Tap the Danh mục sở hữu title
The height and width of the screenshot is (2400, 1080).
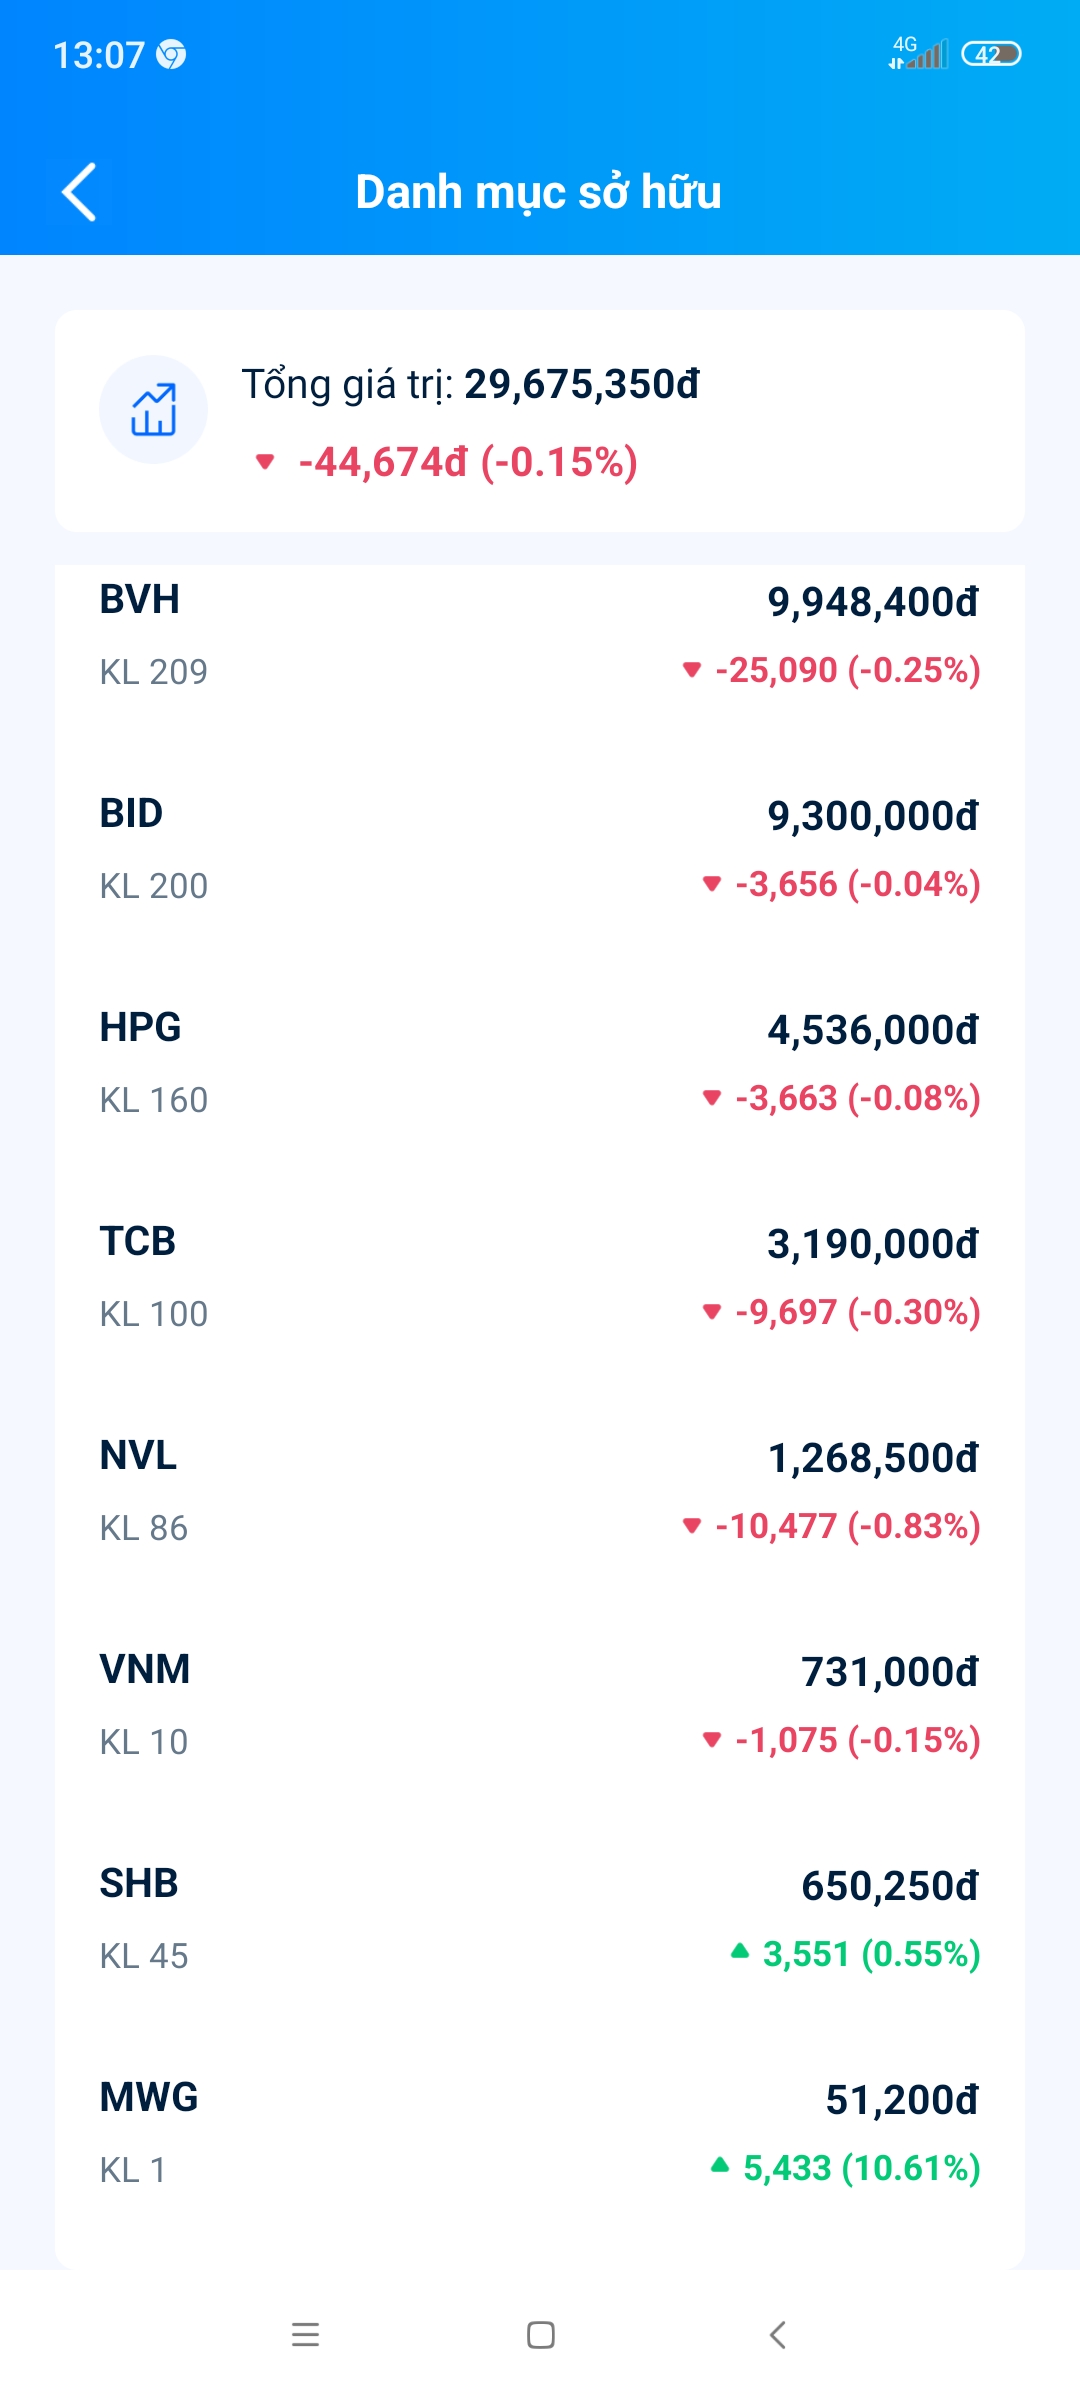pos(538,192)
